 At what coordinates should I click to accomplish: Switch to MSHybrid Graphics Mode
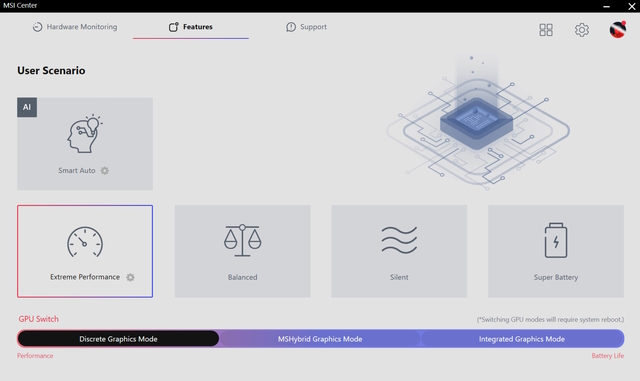(x=320, y=339)
